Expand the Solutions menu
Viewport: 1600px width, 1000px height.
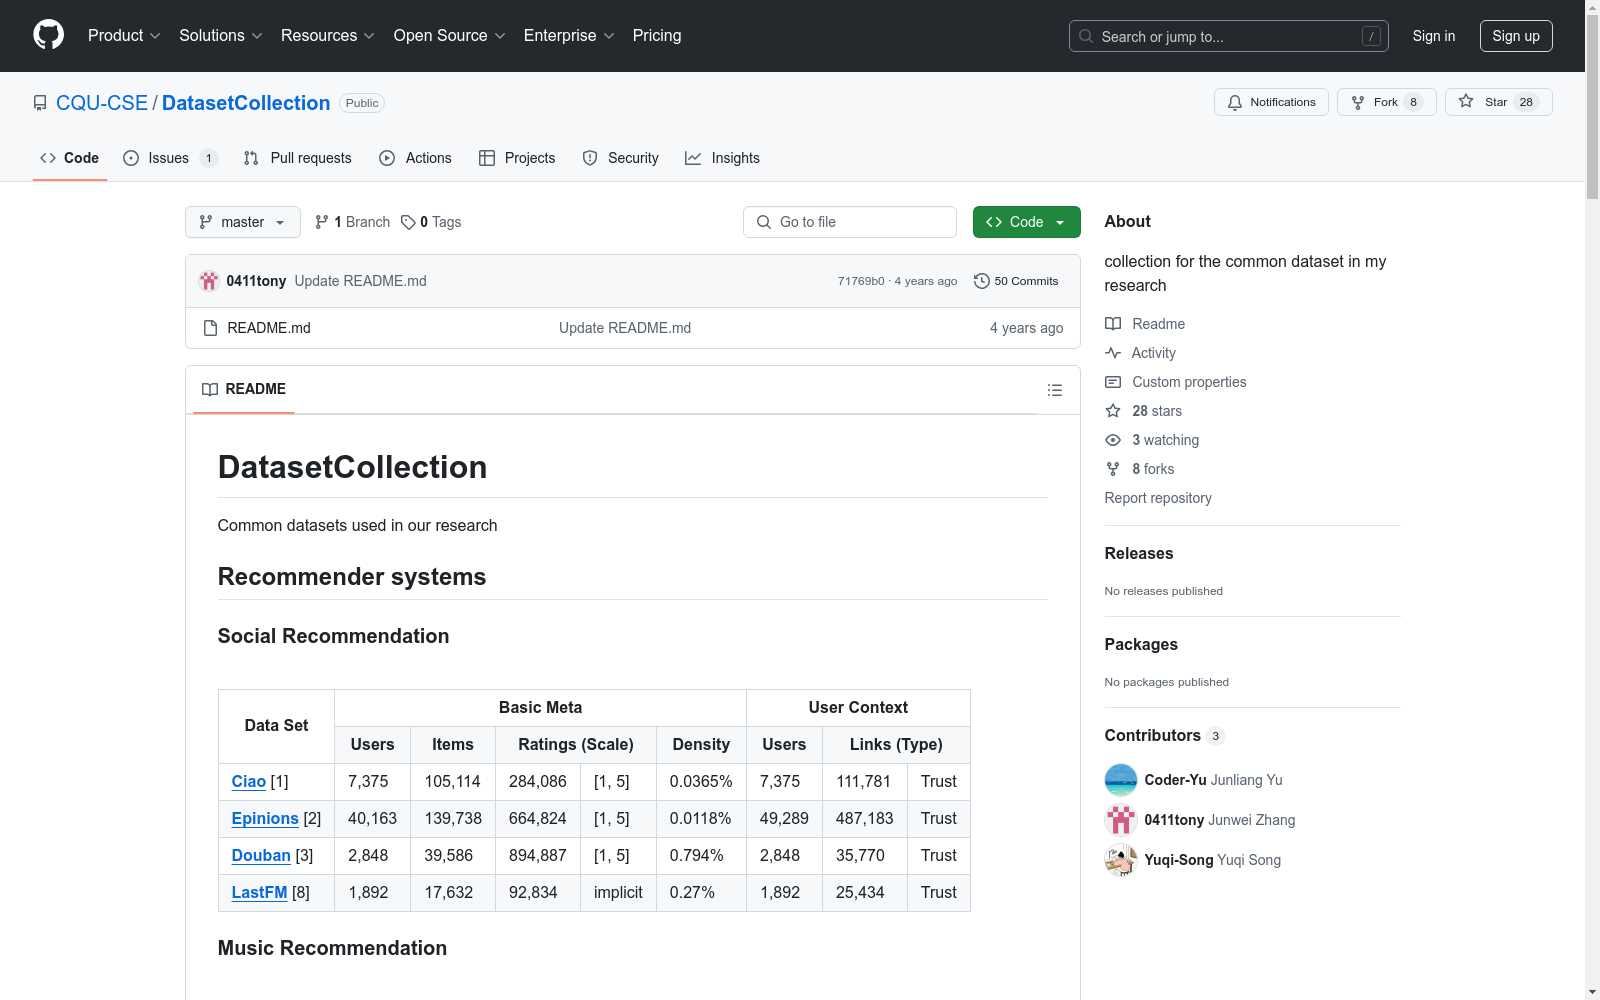220,35
